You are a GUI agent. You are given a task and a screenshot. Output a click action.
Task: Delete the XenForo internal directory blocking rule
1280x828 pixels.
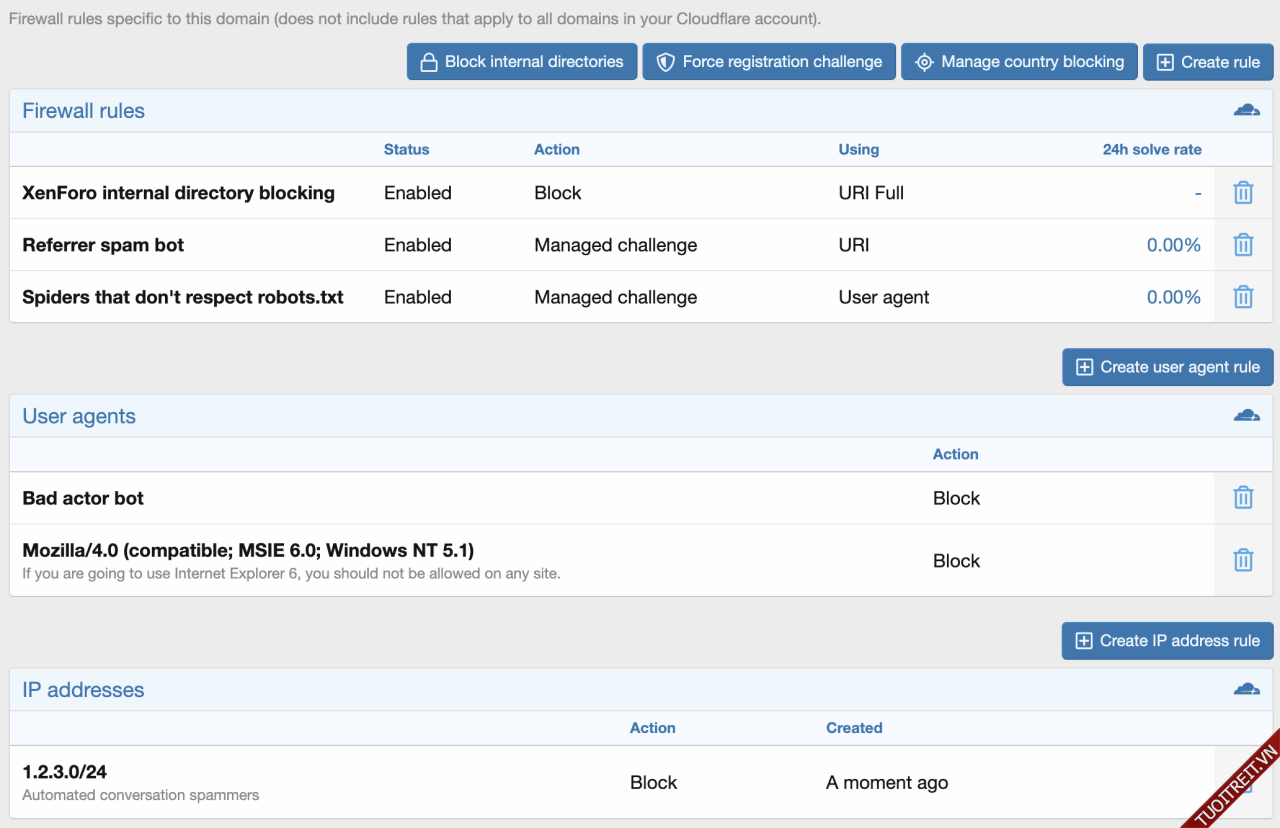coord(1243,193)
